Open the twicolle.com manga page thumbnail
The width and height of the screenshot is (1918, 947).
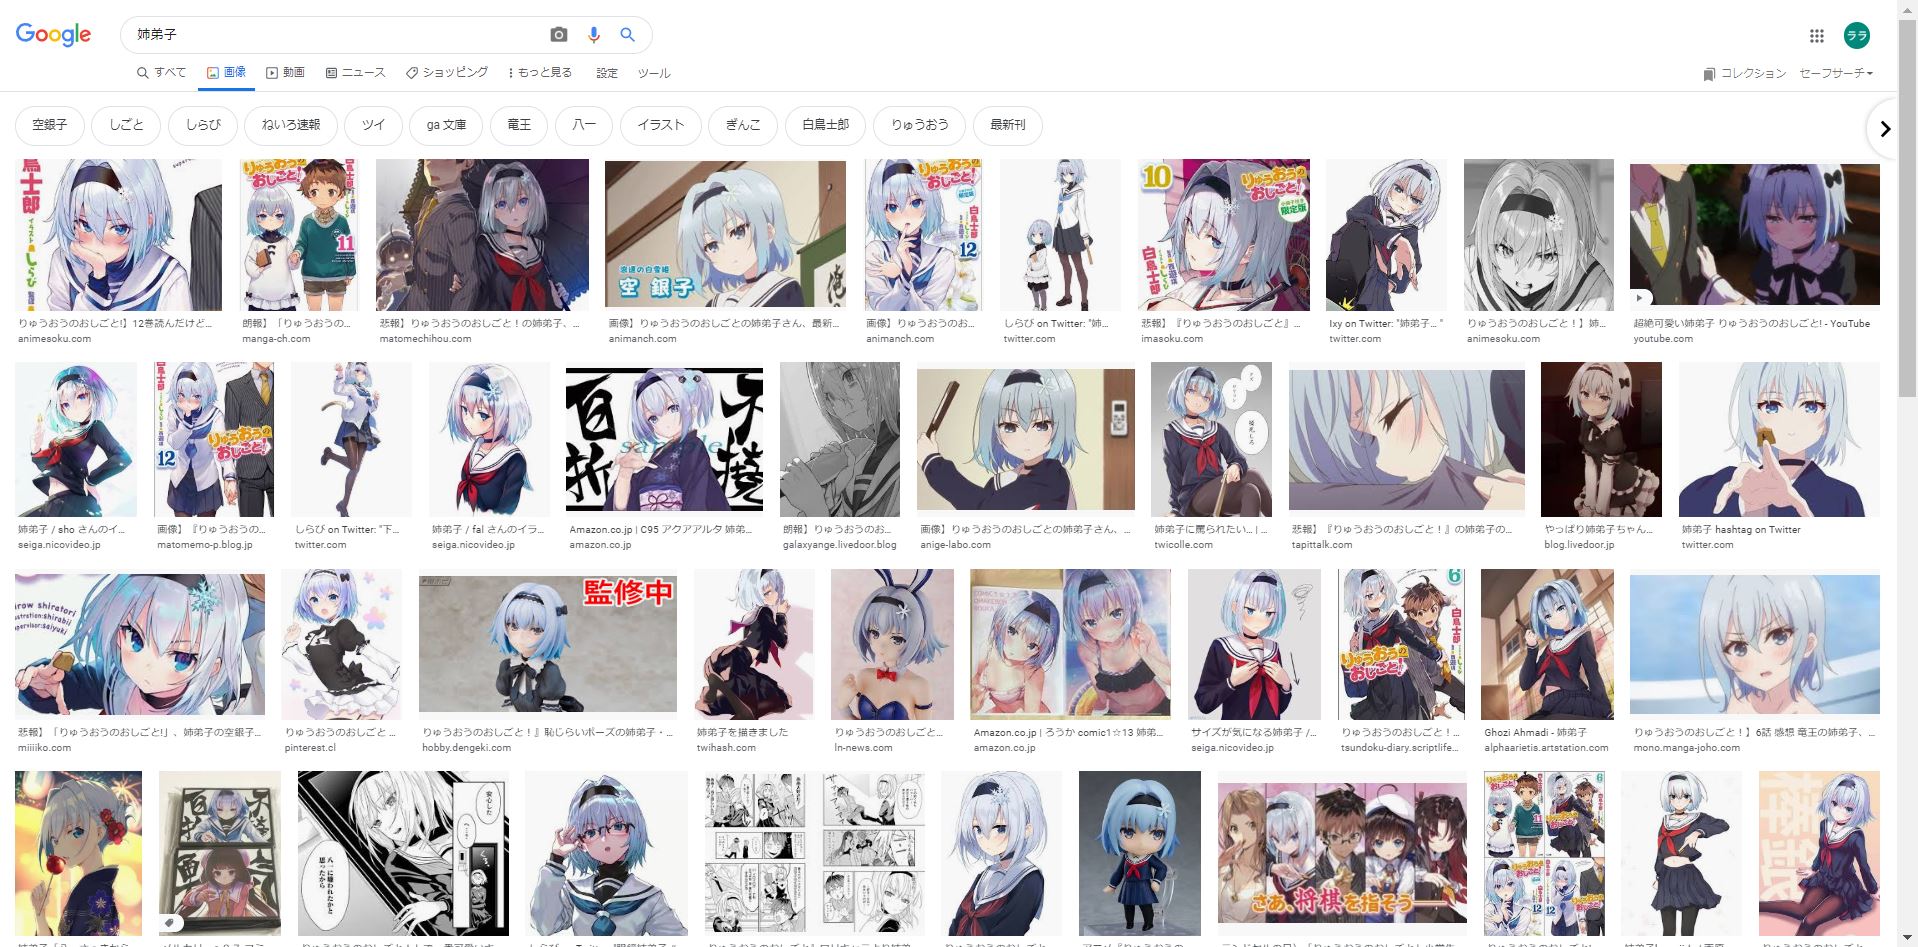(1211, 440)
